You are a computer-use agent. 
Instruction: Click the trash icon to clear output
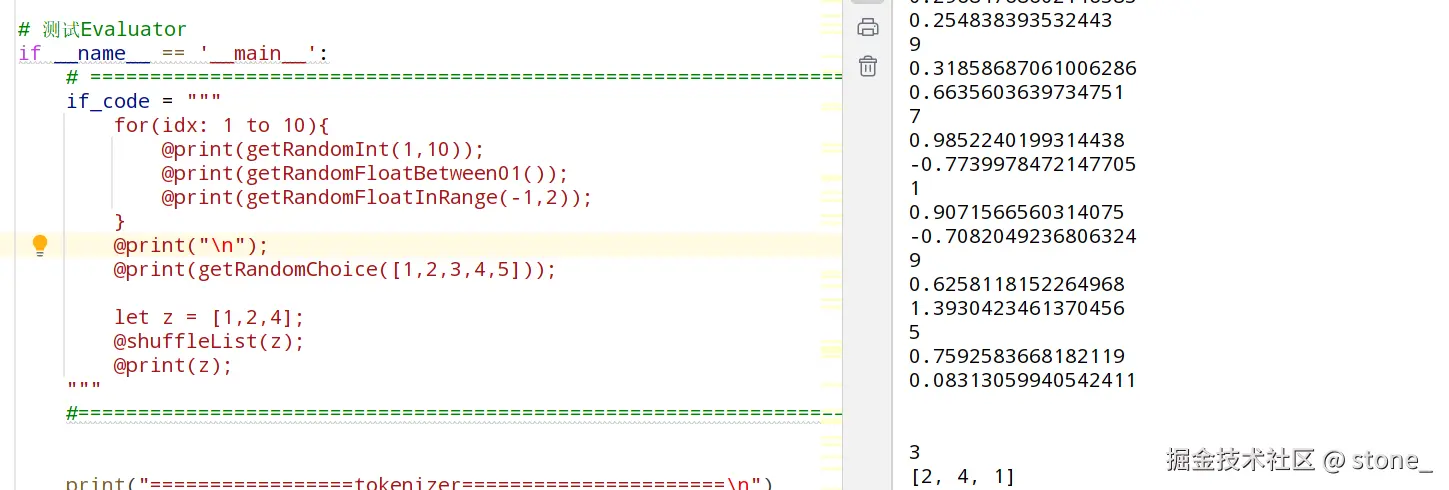coord(868,66)
